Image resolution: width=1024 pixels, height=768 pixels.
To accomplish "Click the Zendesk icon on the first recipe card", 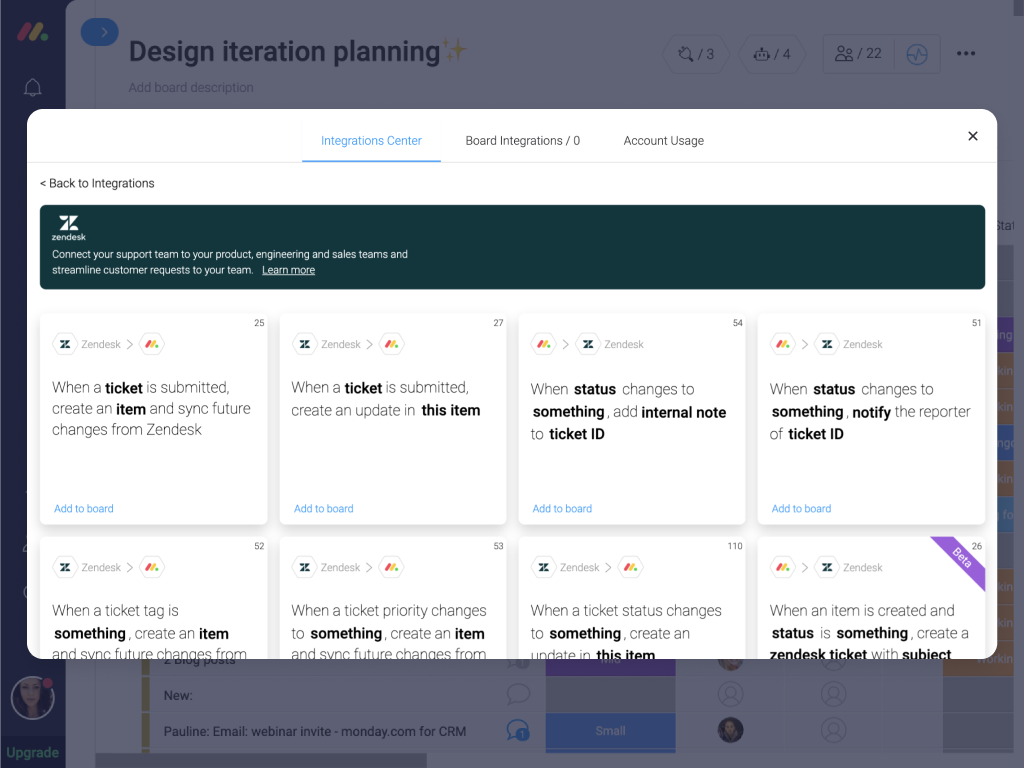I will tap(64, 343).
